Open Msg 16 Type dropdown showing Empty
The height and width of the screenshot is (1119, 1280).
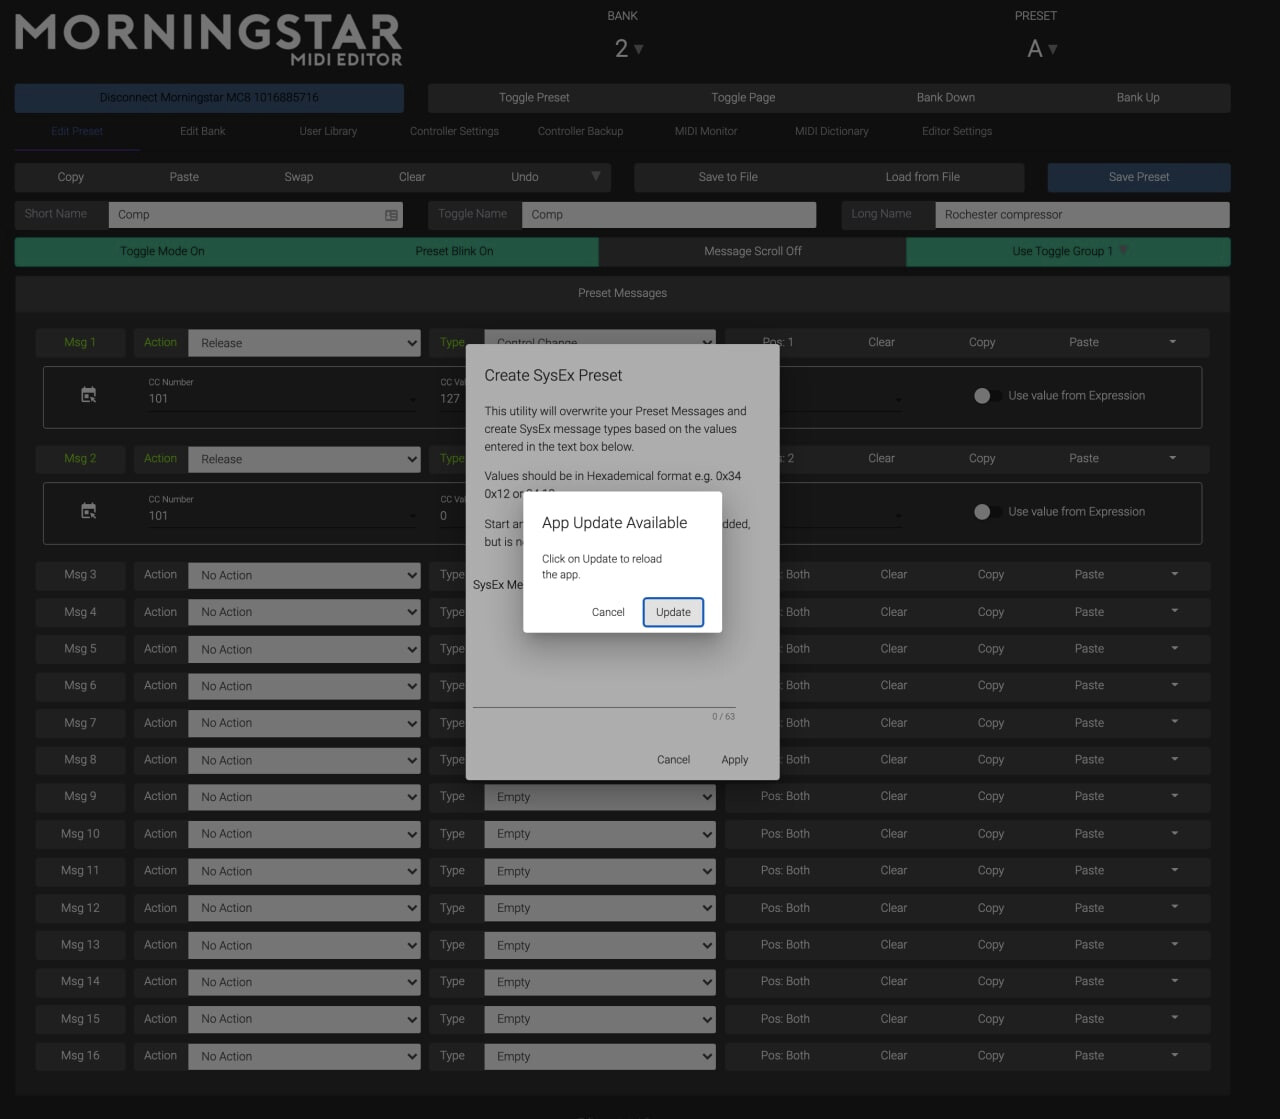[600, 1056]
